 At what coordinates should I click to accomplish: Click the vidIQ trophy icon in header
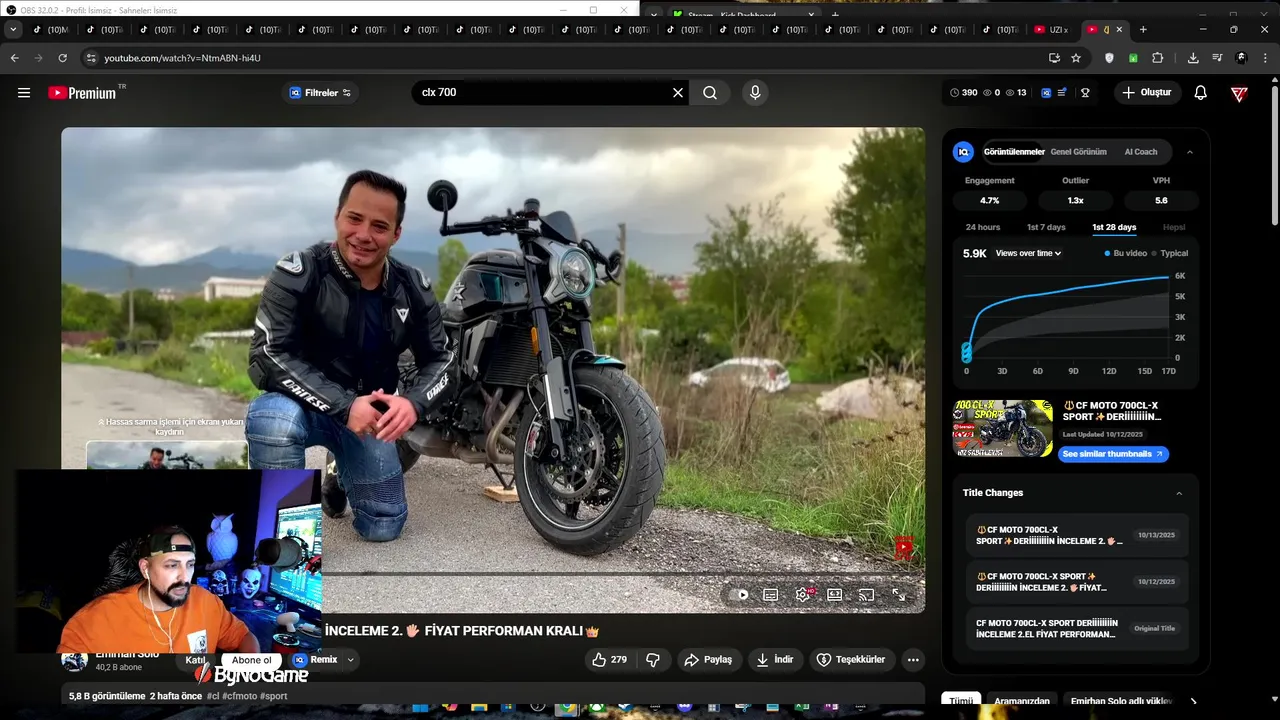(x=1085, y=93)
